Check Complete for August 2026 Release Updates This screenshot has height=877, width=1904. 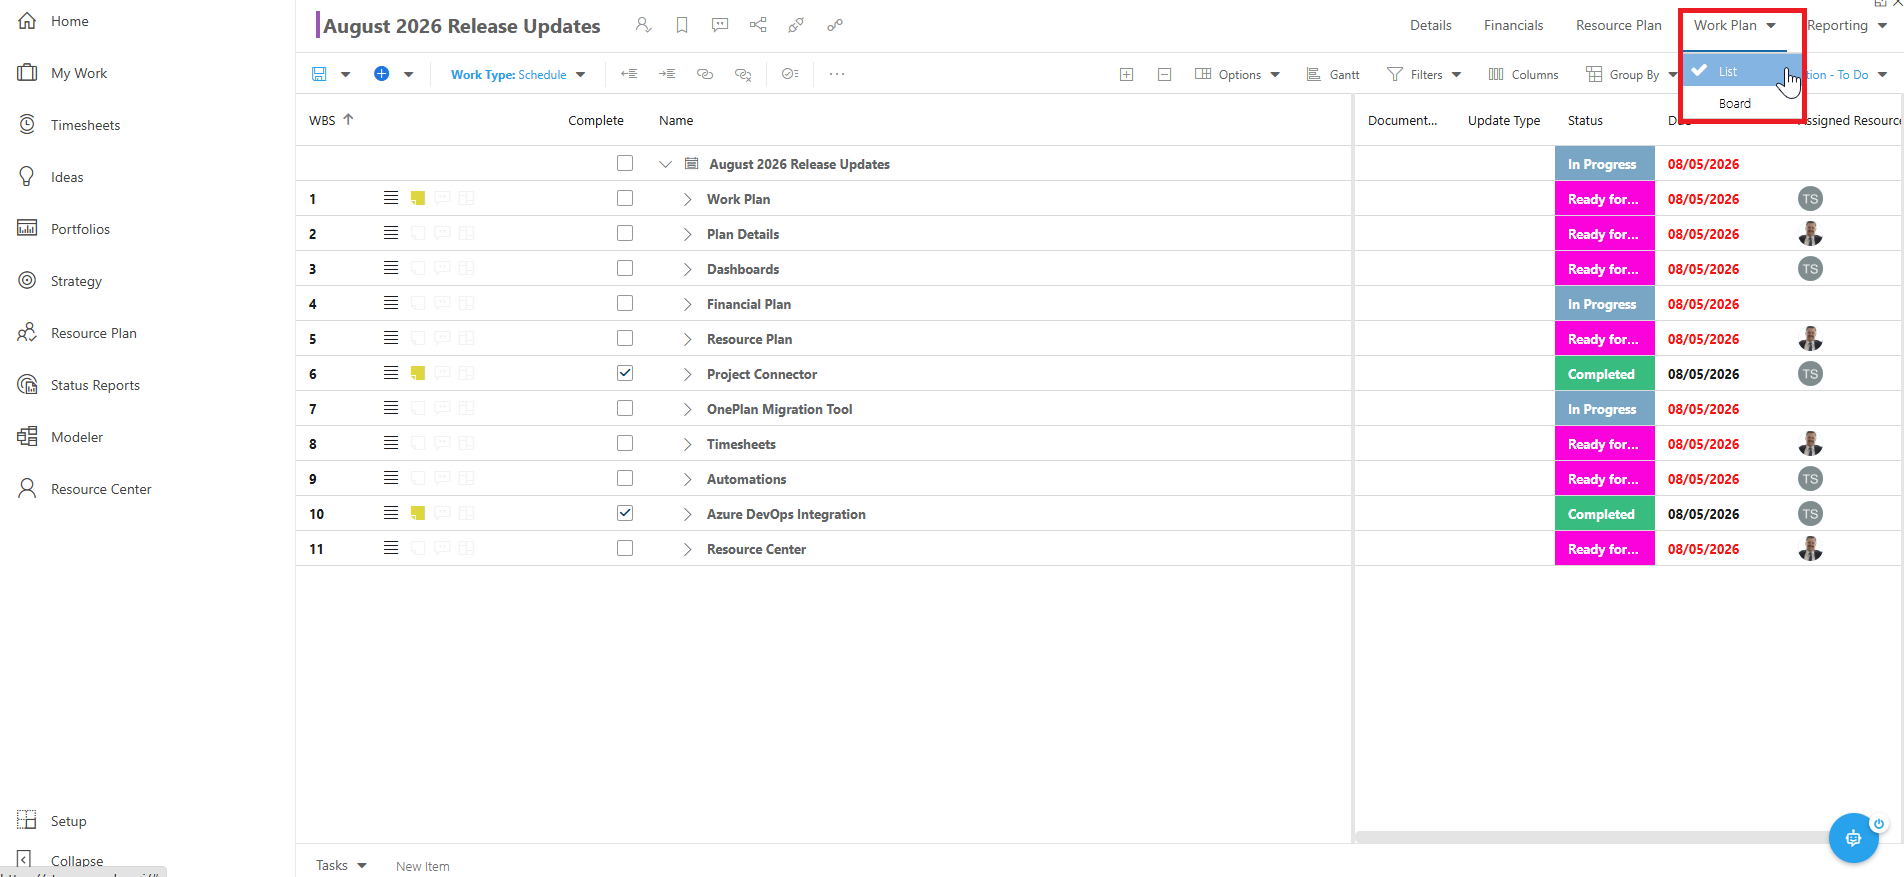[625, 163]
